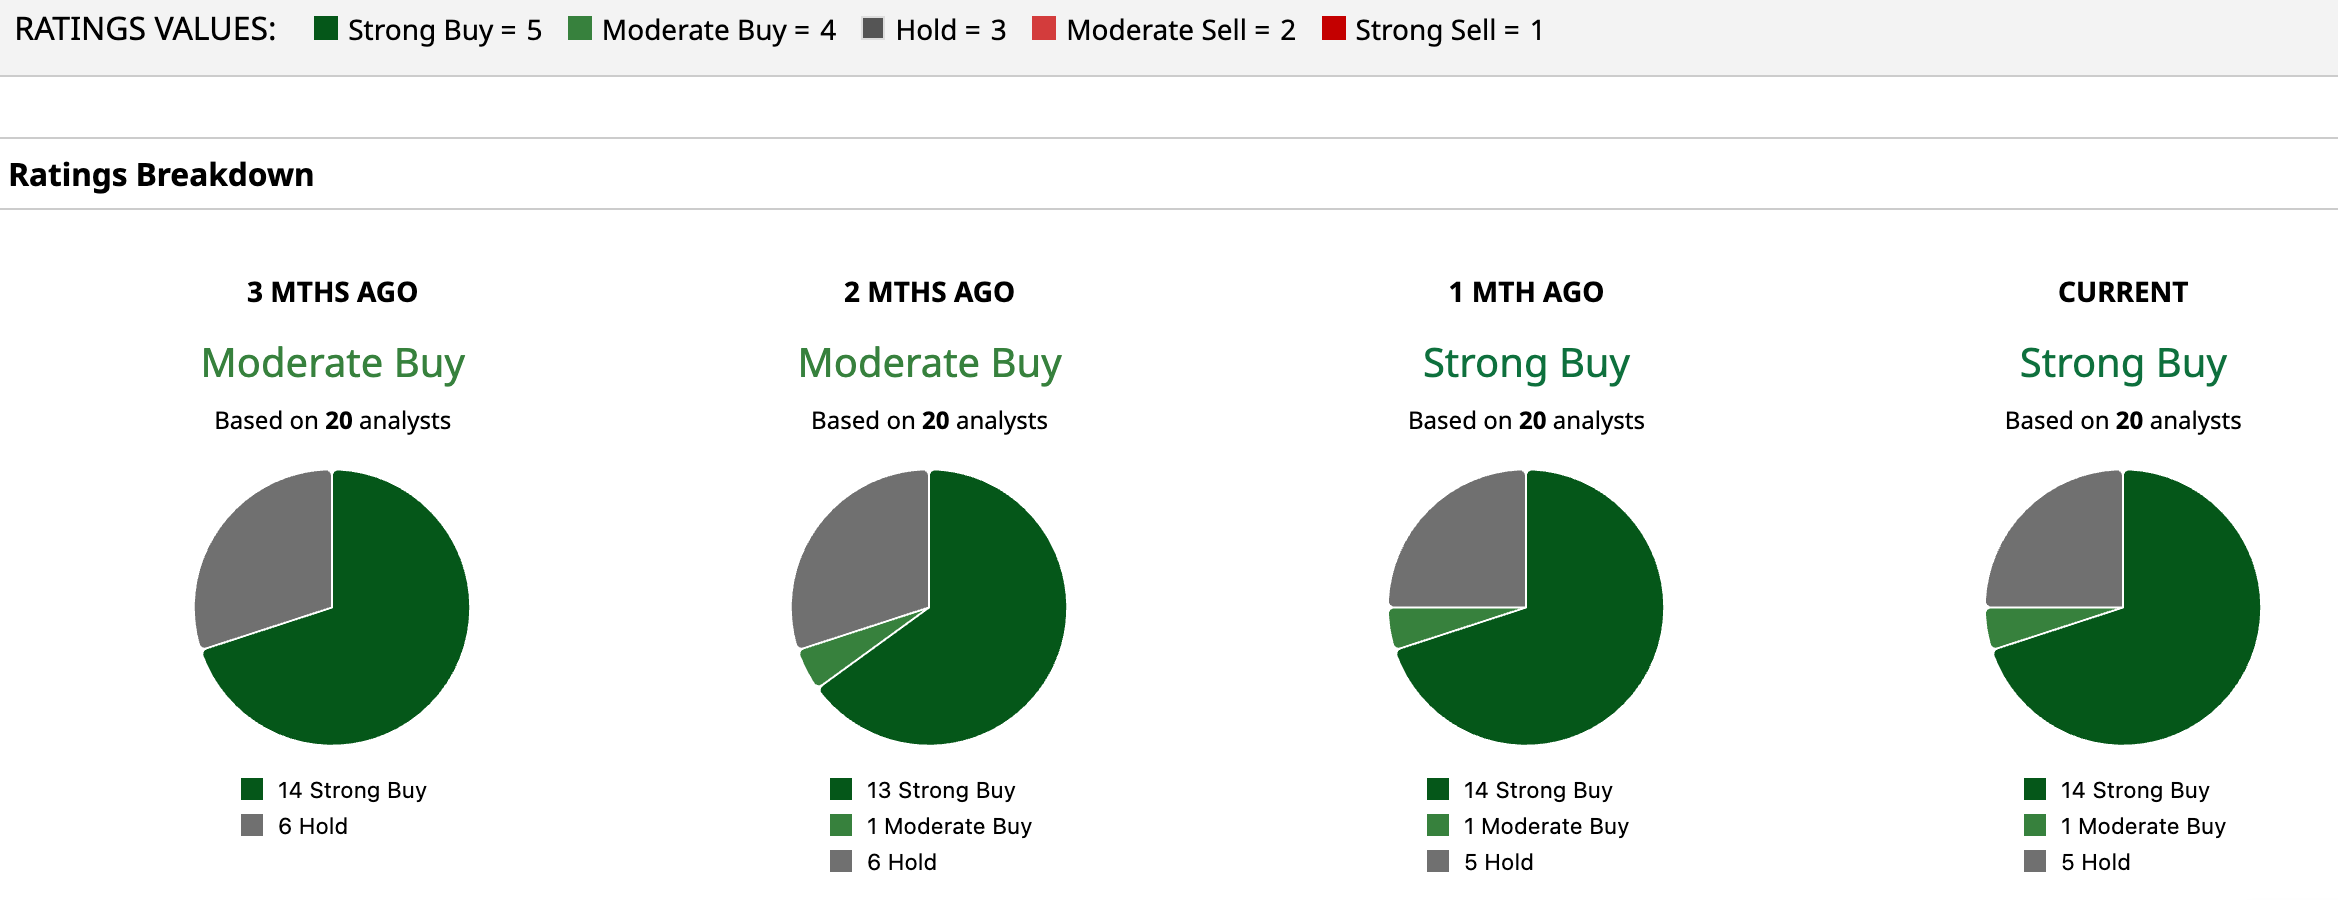Click the Moderate Buy = 4 legend swatch
Image resolution: width=2338 pixels, height=900 pixels.
(579, 28)
